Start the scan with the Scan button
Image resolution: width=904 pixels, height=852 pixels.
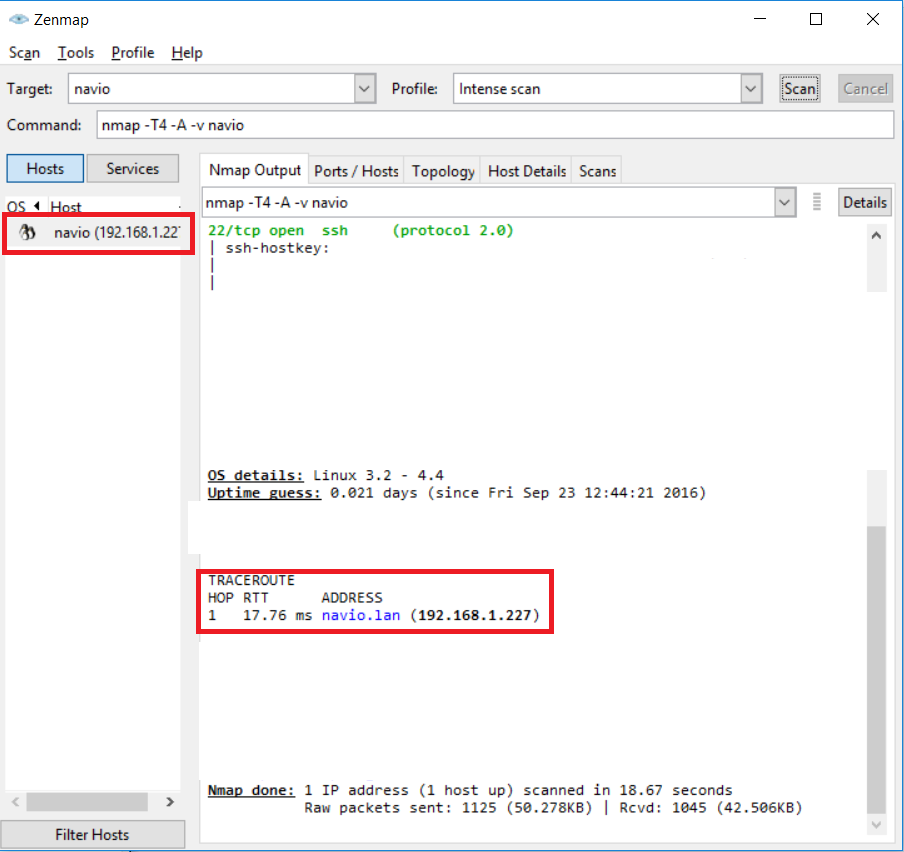pos(800,89)
